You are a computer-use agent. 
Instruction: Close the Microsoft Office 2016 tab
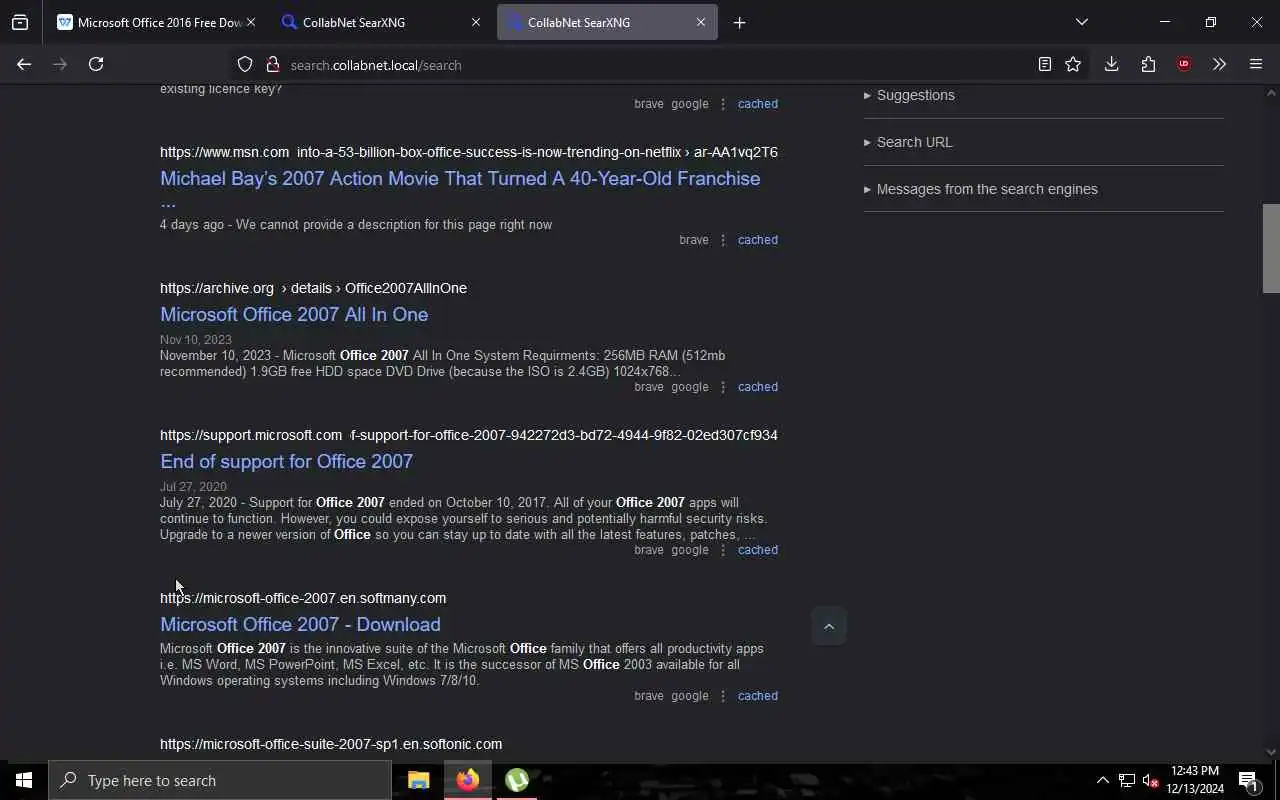[251, 22]
